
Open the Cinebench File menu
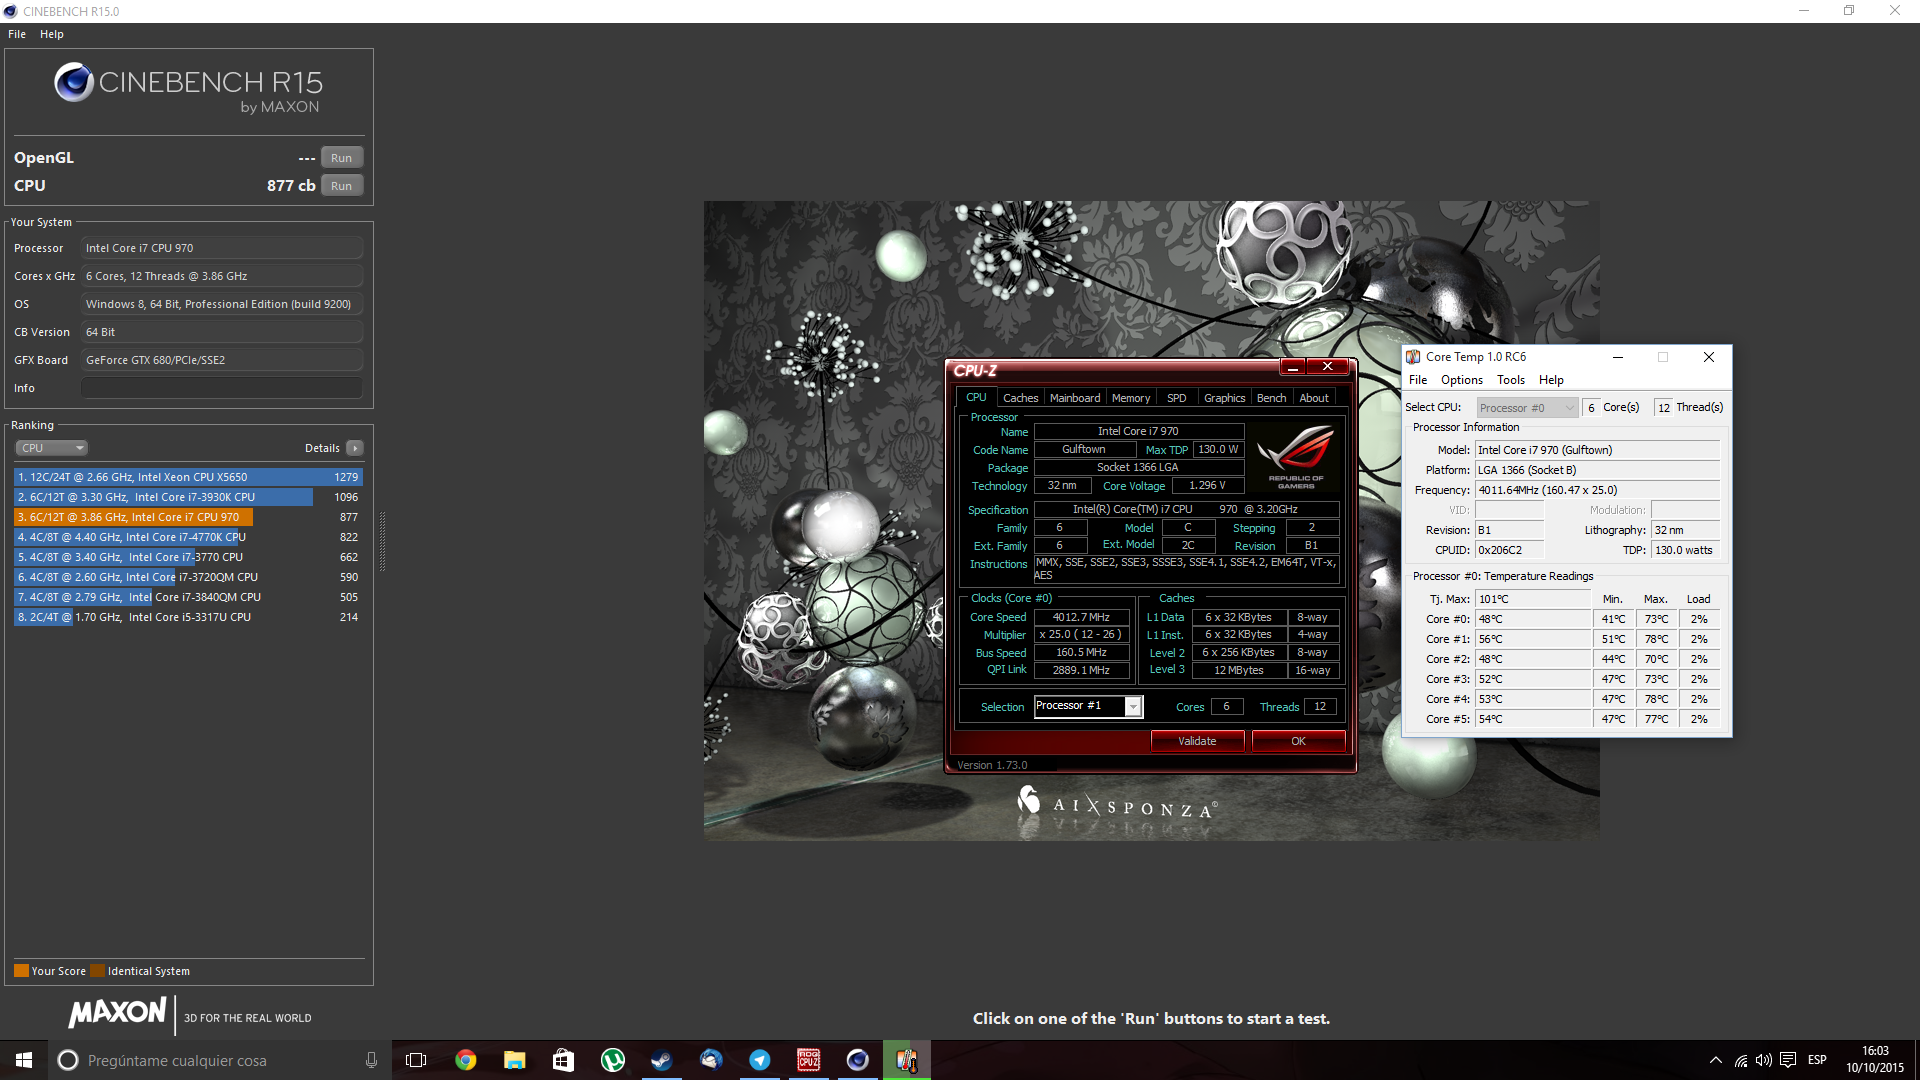tap(17, 34)
